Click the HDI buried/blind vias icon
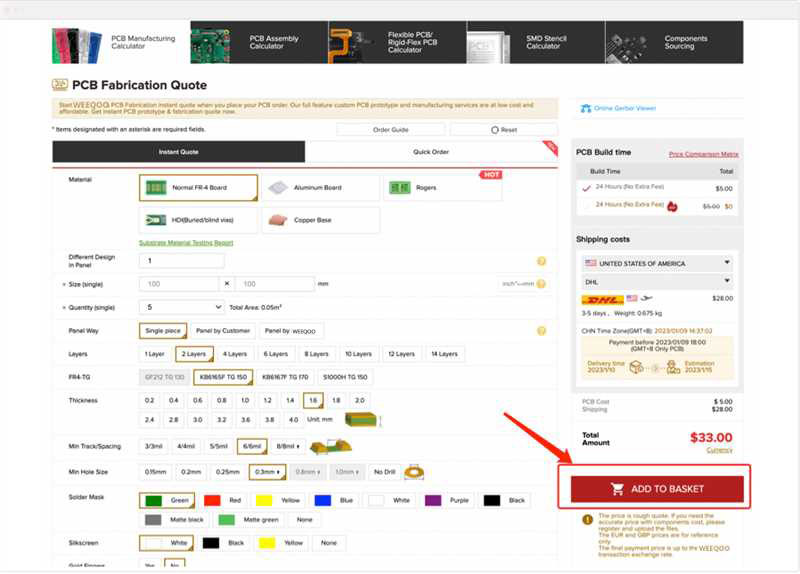800x574 pixels. tap(154, 220)
